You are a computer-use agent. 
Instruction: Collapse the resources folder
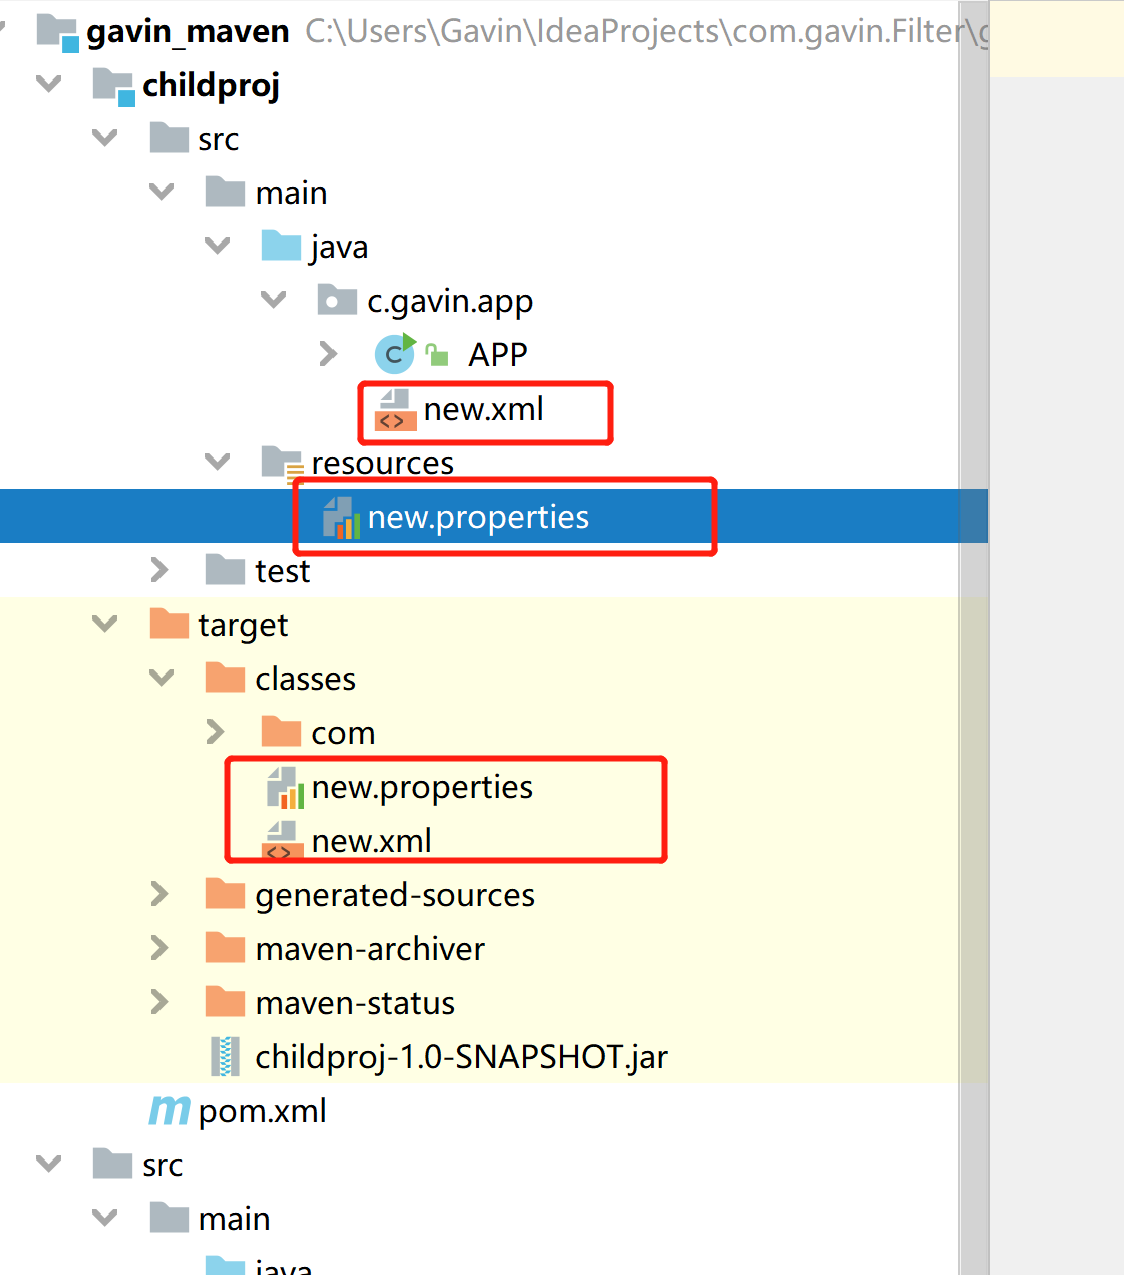coord(217,462)
